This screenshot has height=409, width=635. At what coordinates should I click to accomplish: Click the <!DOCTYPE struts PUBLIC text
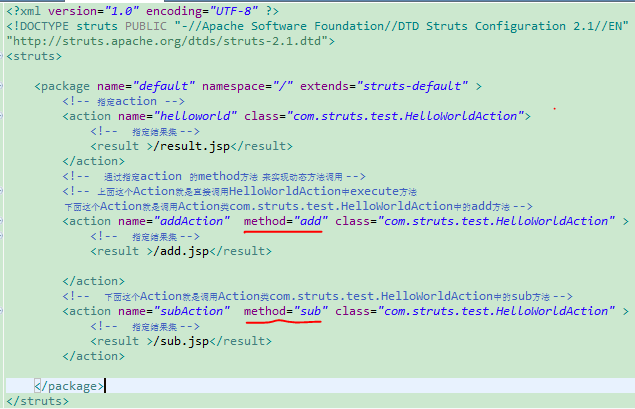(86, 26)
